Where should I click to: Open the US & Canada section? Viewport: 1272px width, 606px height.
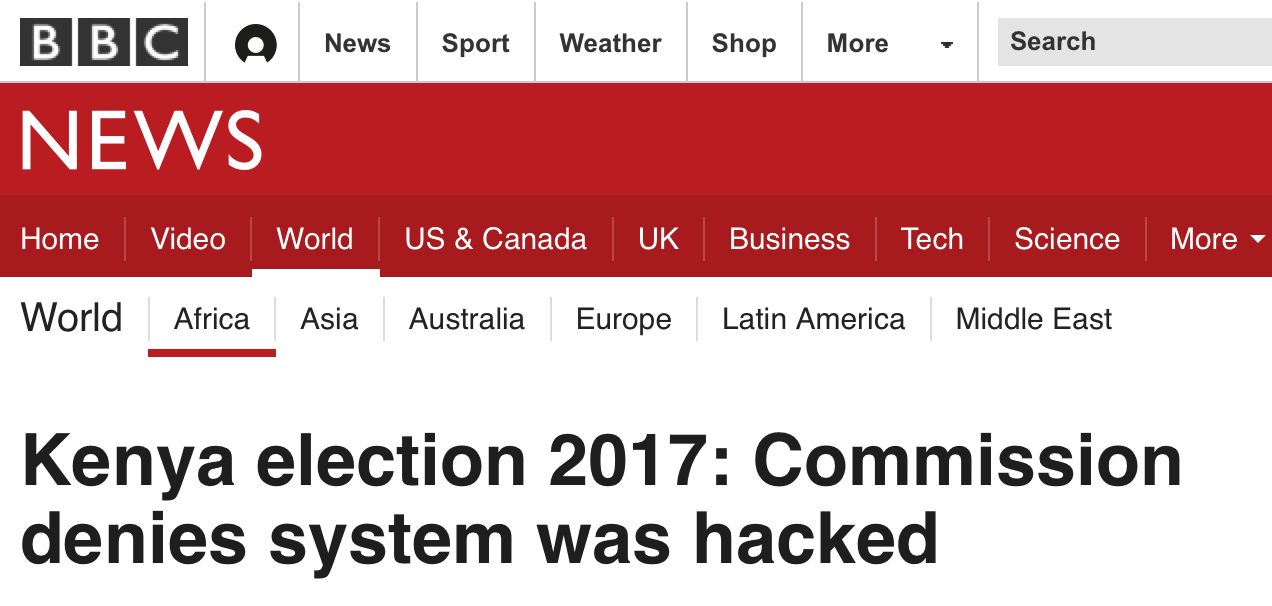(x=495, y=240)
